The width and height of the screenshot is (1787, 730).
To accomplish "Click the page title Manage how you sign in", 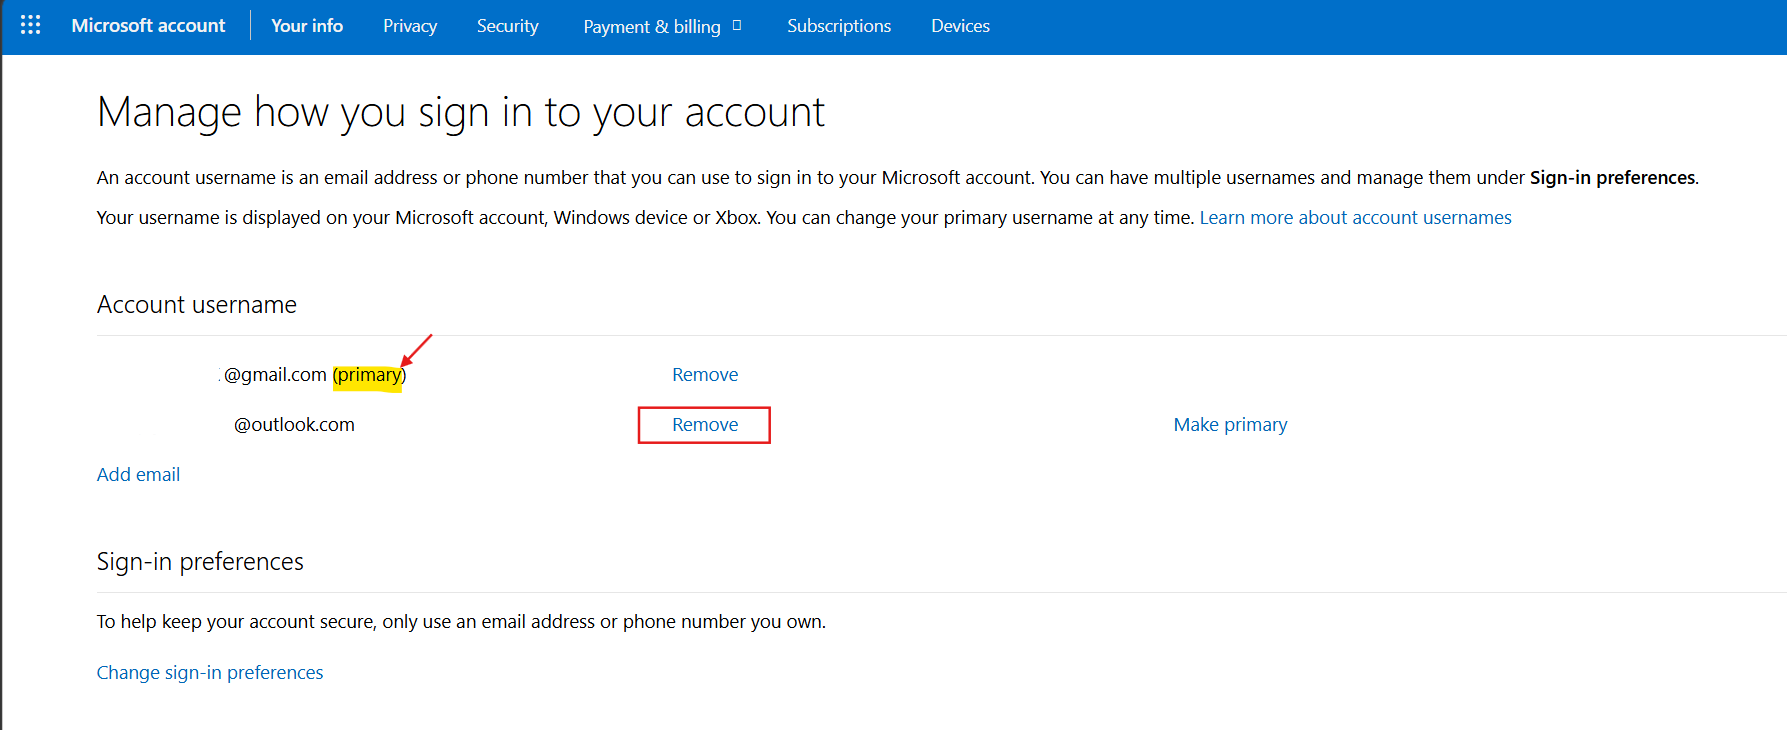I will click(x=461, y=113).
